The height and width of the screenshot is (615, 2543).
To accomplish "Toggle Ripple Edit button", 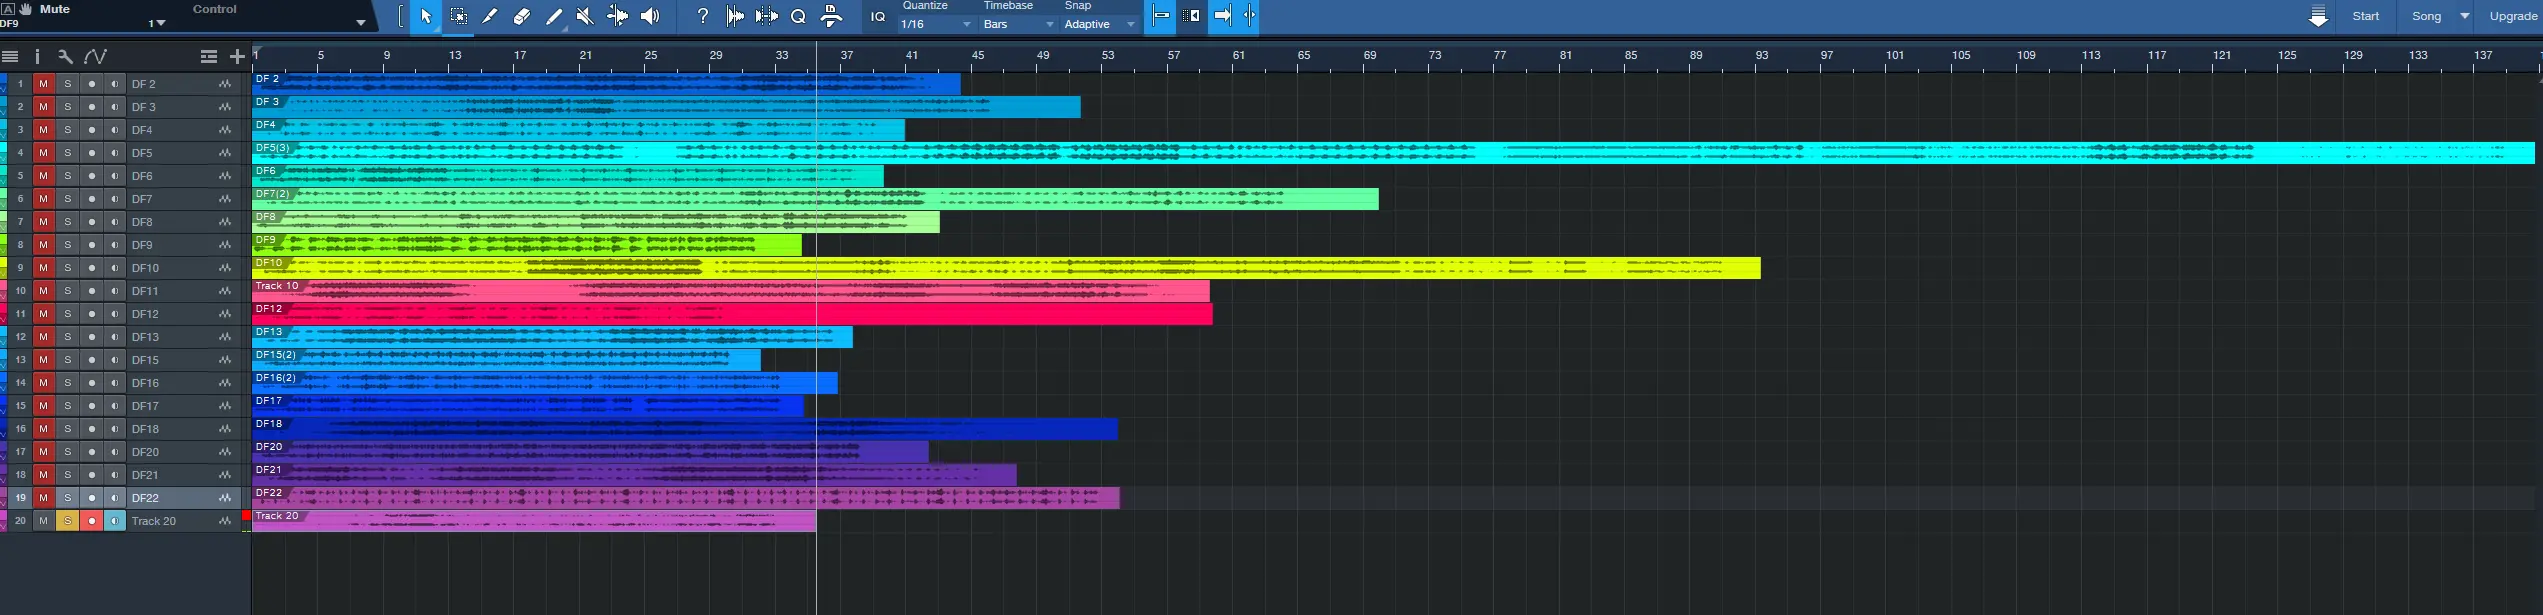I will 1191,16.
